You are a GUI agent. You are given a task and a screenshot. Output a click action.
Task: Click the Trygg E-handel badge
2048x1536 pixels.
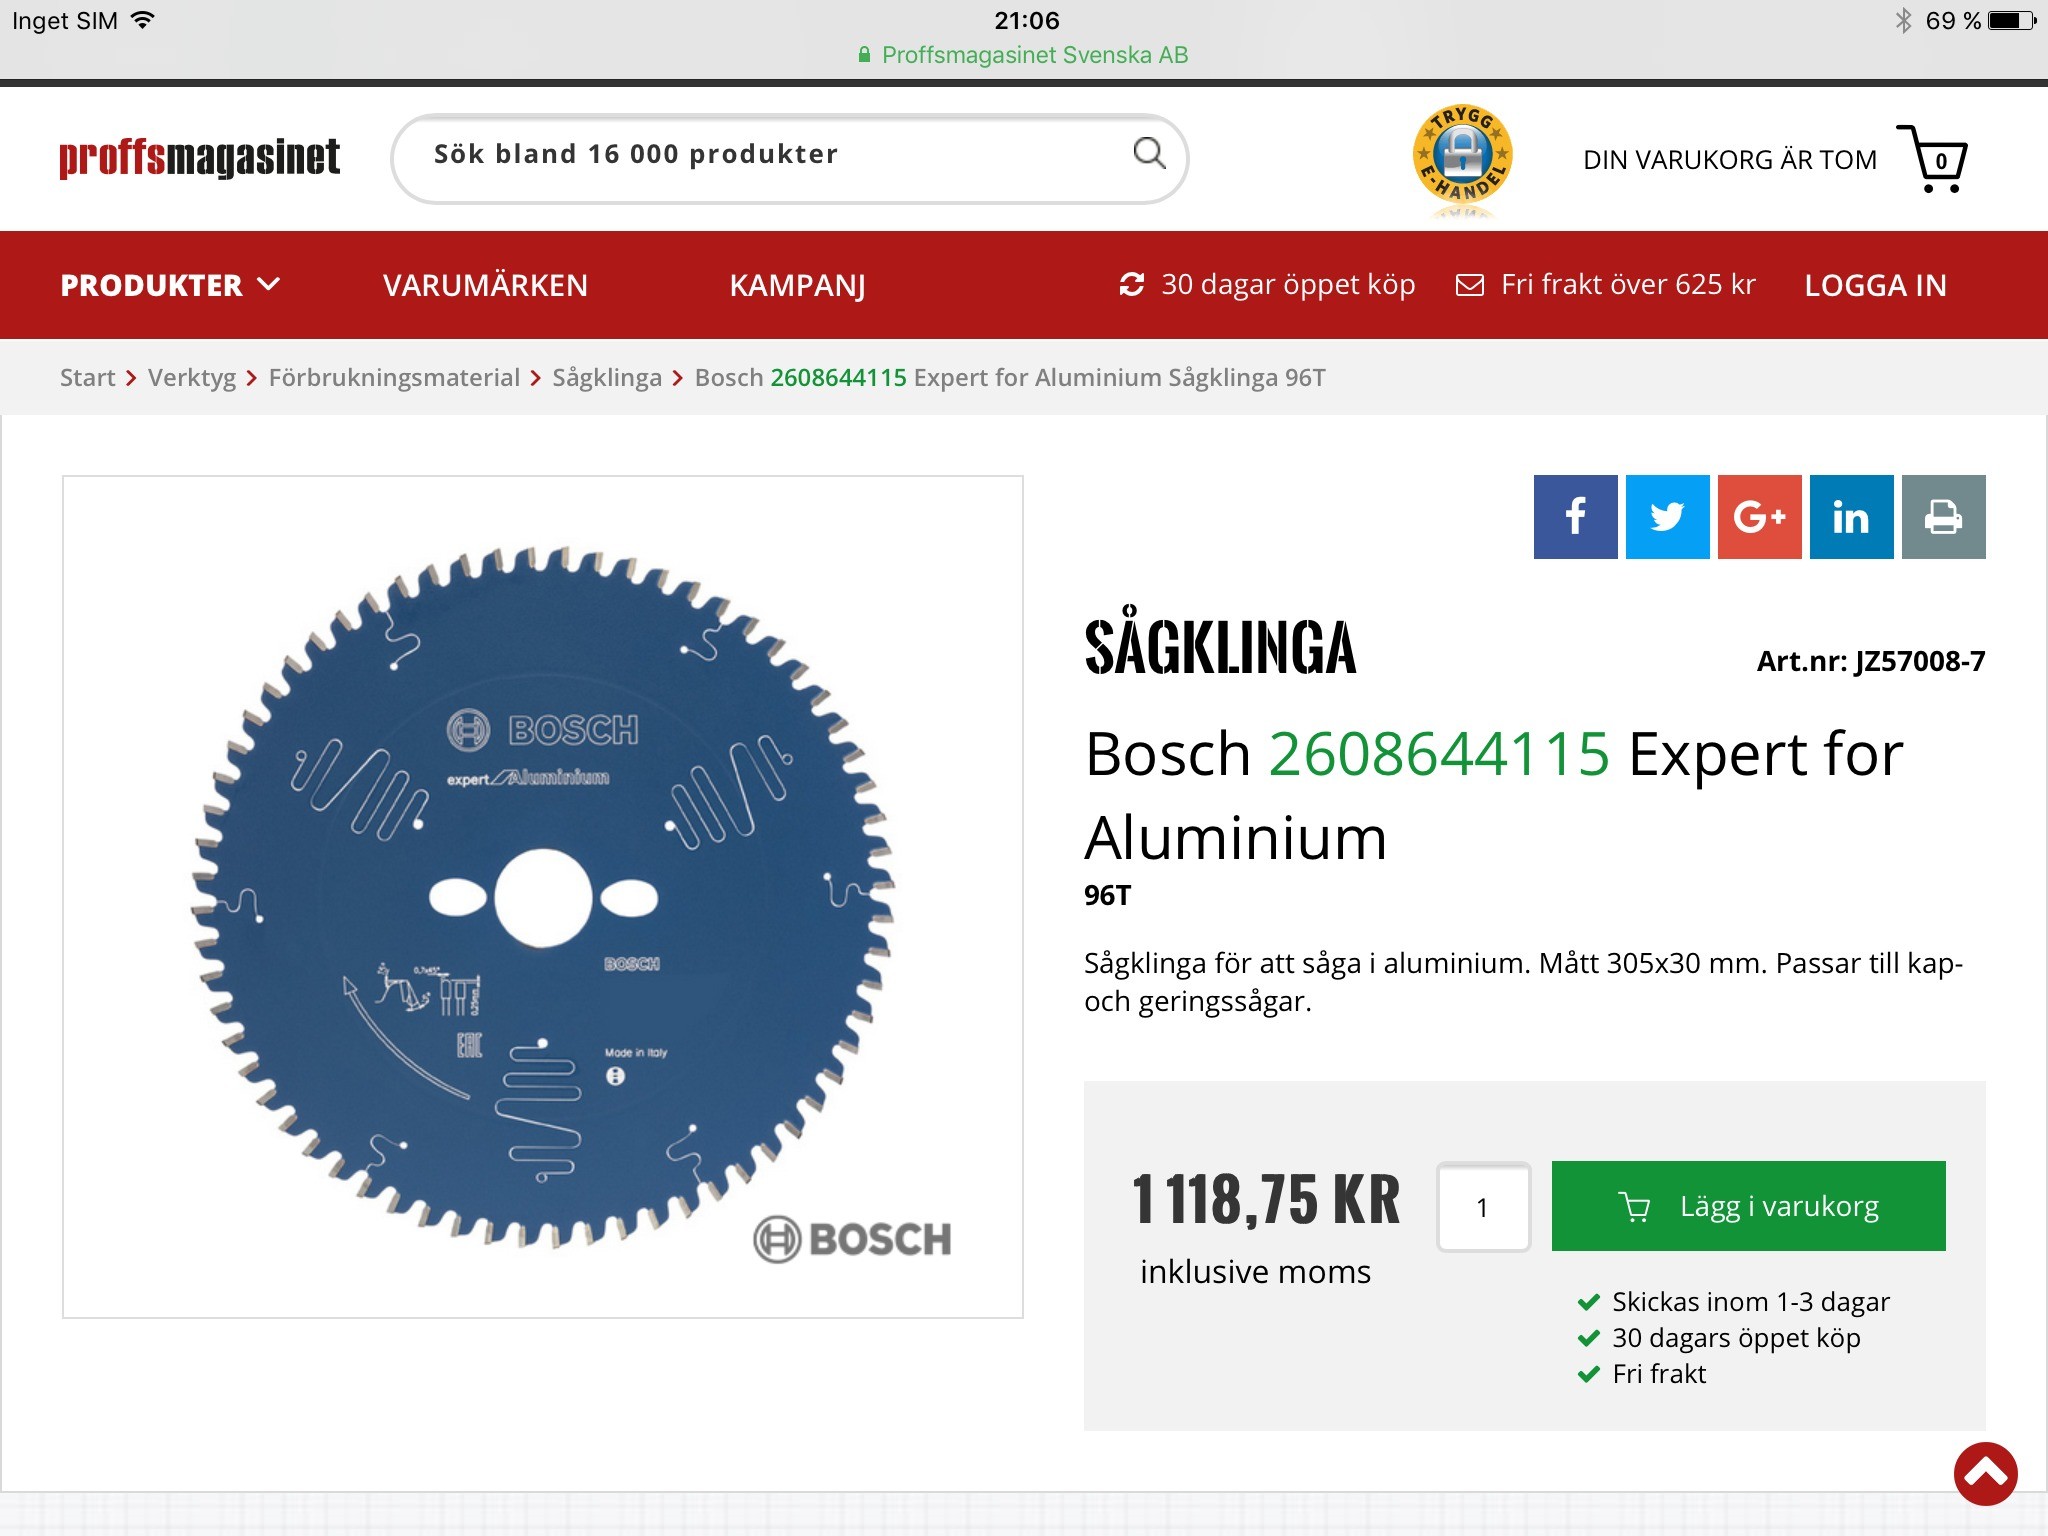pyautogui.click(x=1462, y=158)
